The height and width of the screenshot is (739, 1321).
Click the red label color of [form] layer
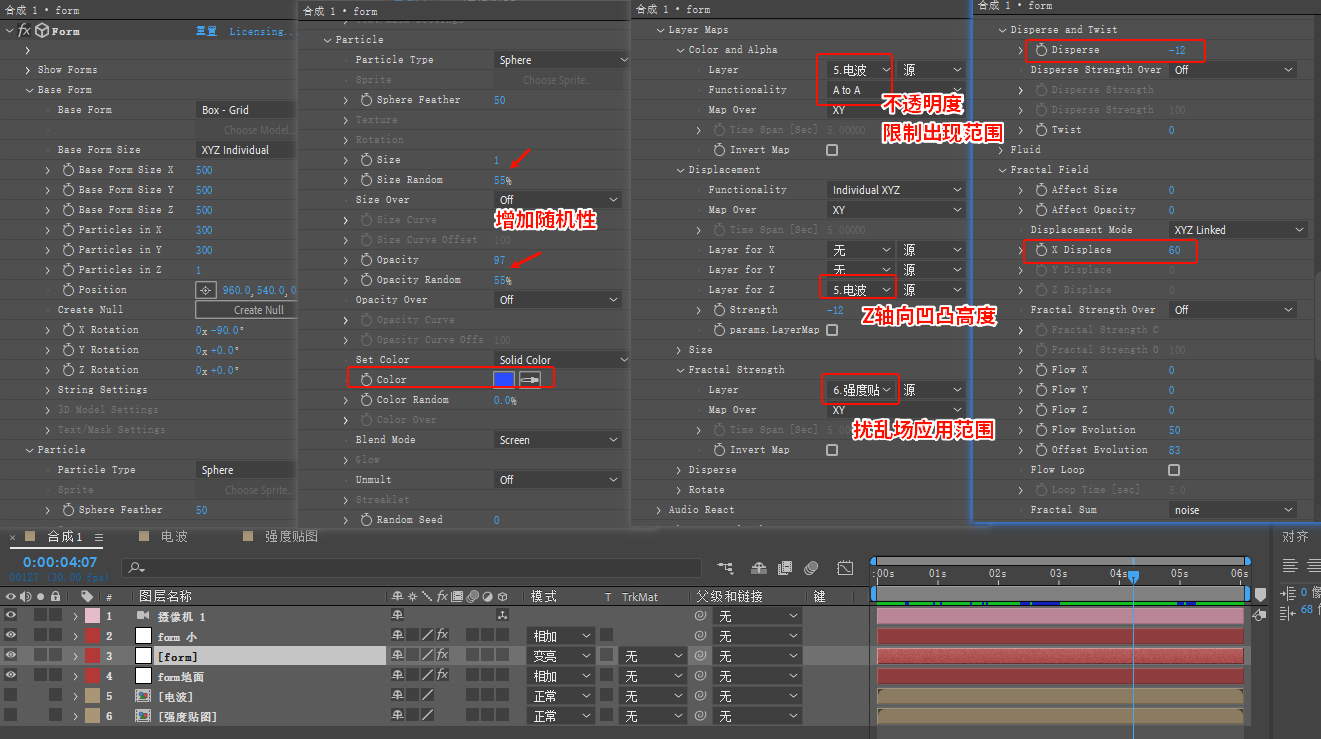click(x=92, y=656)
